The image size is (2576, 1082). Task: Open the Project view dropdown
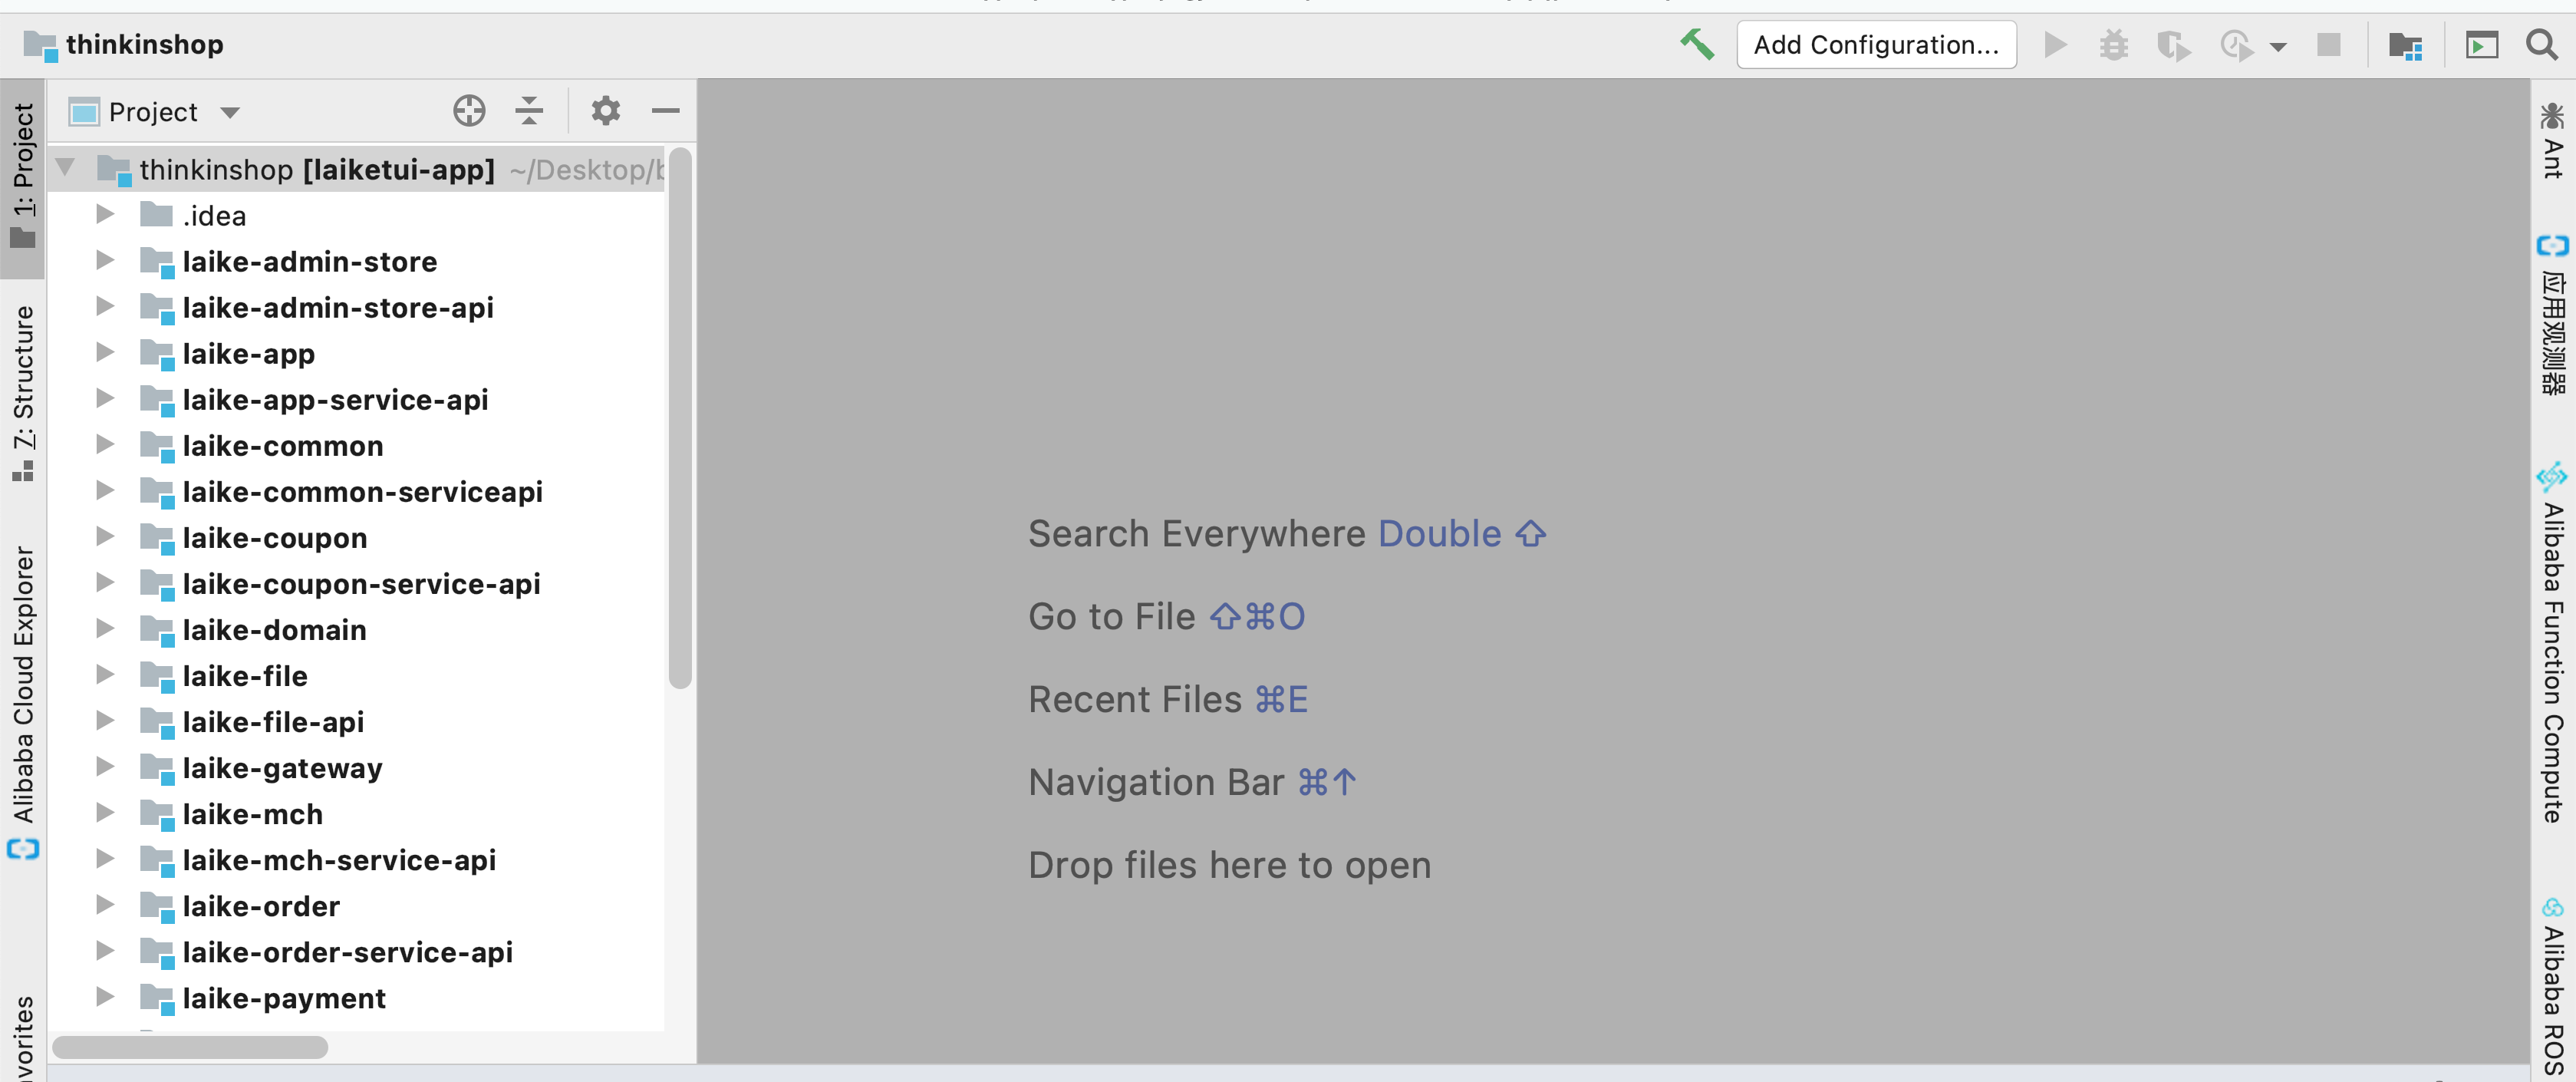[230, 112]
